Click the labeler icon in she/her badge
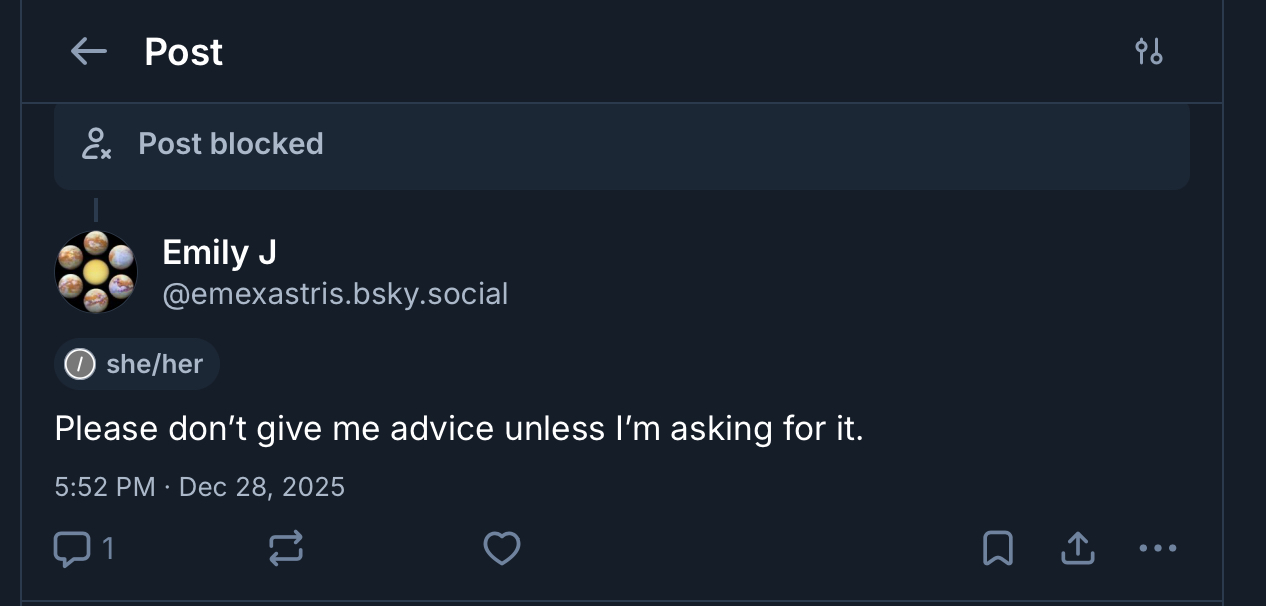 click(79, 364)
